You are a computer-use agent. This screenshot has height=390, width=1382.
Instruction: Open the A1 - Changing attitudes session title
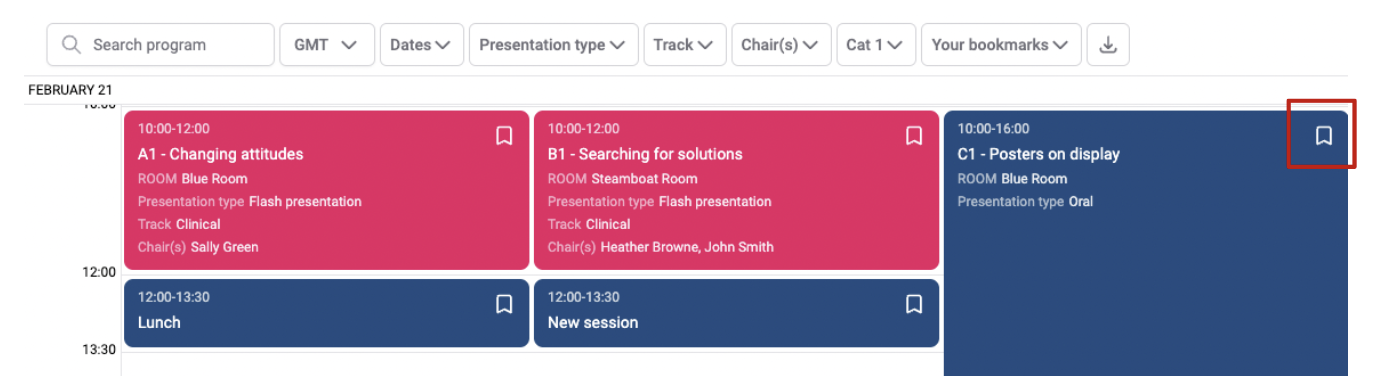pos(220,154)
